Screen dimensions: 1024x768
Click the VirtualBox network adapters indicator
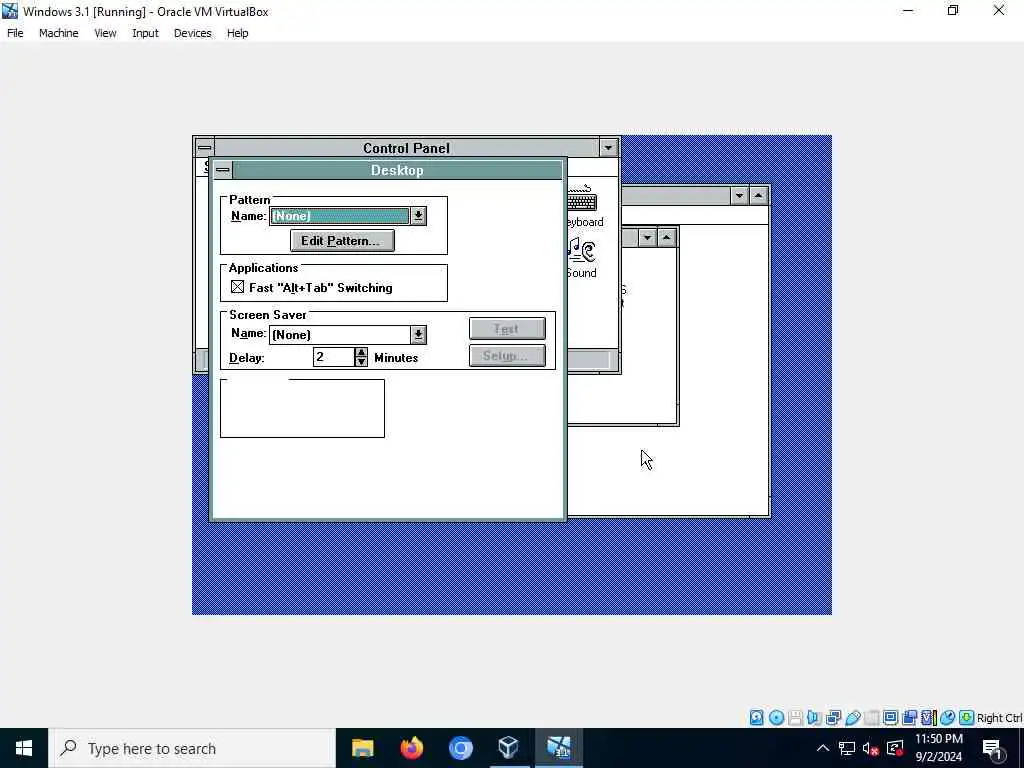[x=833, y=718]
